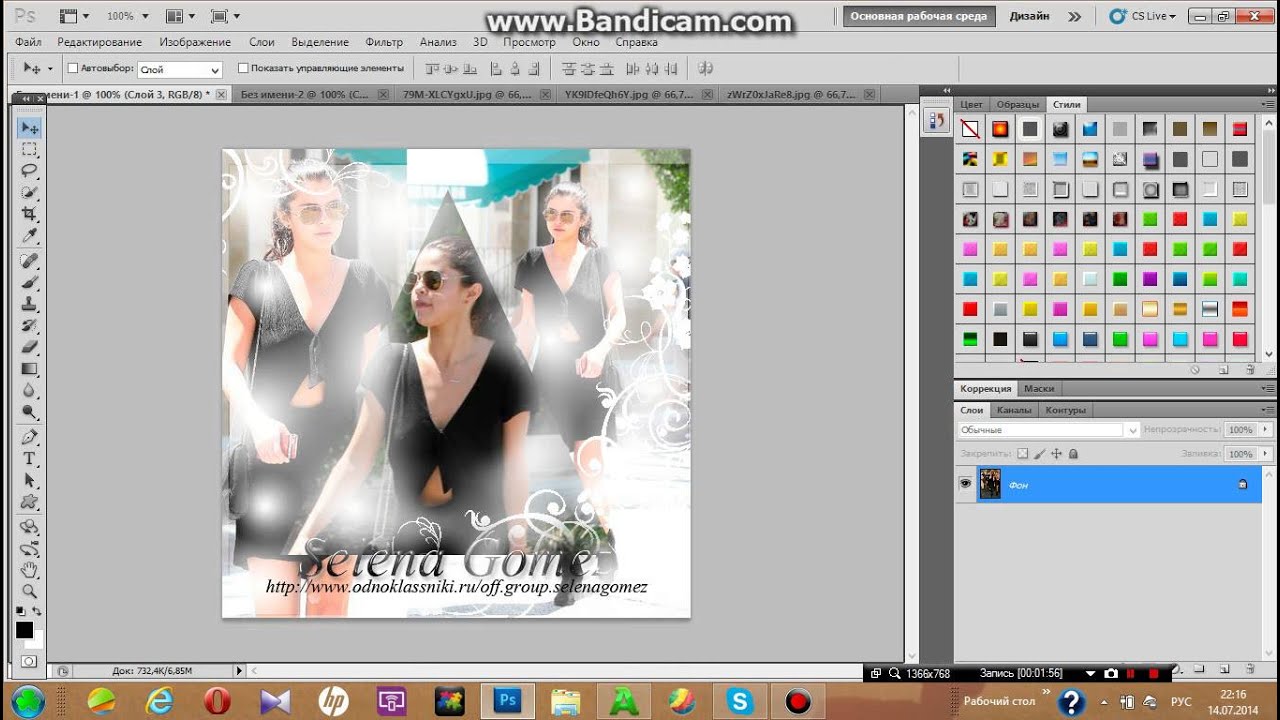The width and height of the screenshot is (1280, 720).
Task: Select the Custom Shape tool
Action: click(29, 502)
